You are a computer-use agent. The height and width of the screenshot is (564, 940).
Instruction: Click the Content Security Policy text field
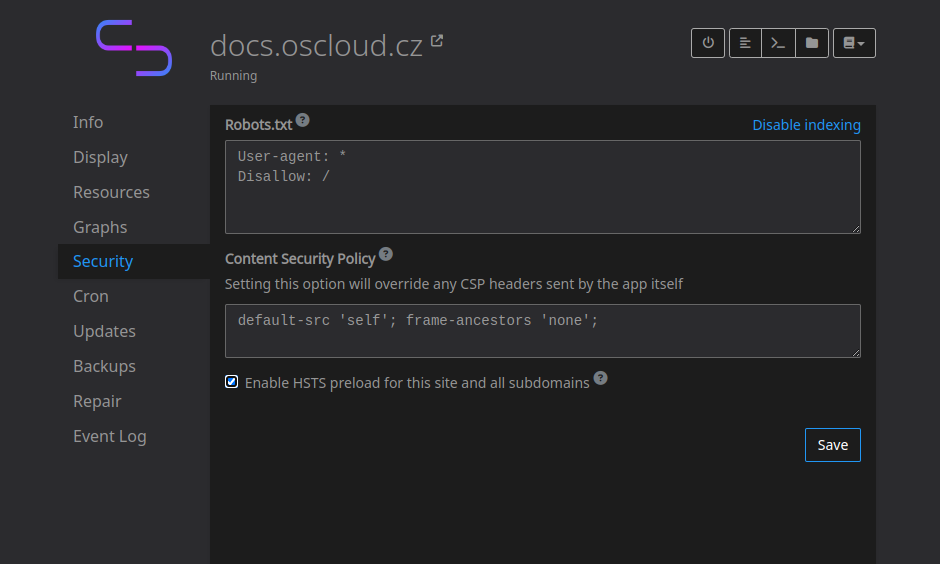tap(542, 331)
